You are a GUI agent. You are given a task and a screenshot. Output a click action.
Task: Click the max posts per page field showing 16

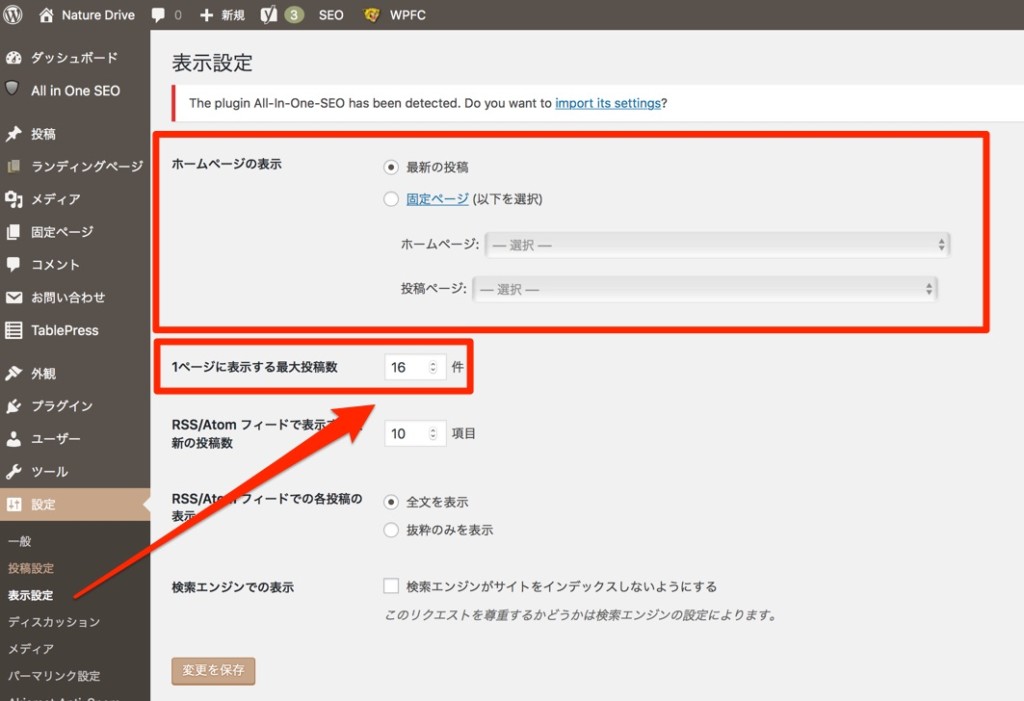click(415, 367)
